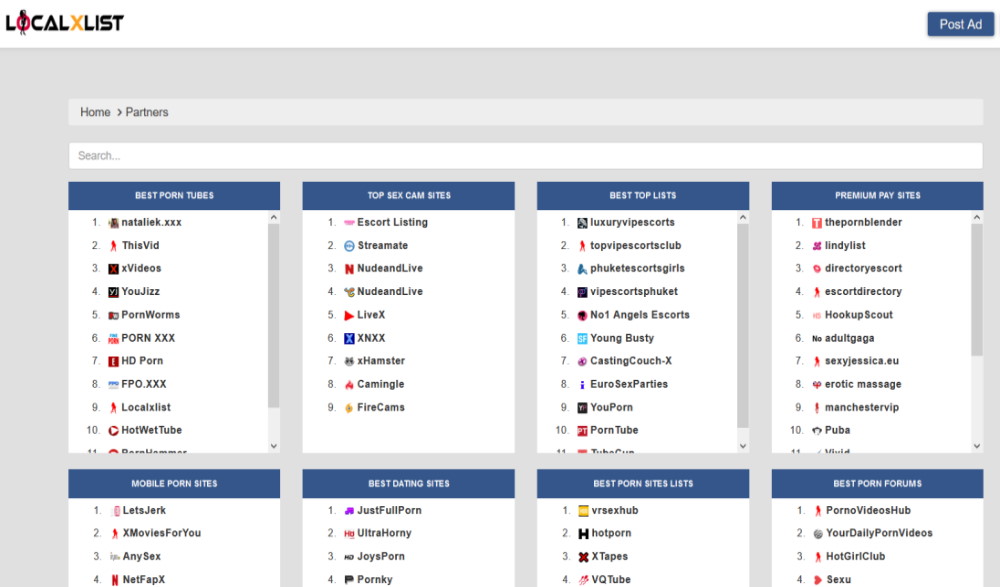1000x587 pixels.
Task: Click the YouPorn favicon
Action: (x=582, y=408)
